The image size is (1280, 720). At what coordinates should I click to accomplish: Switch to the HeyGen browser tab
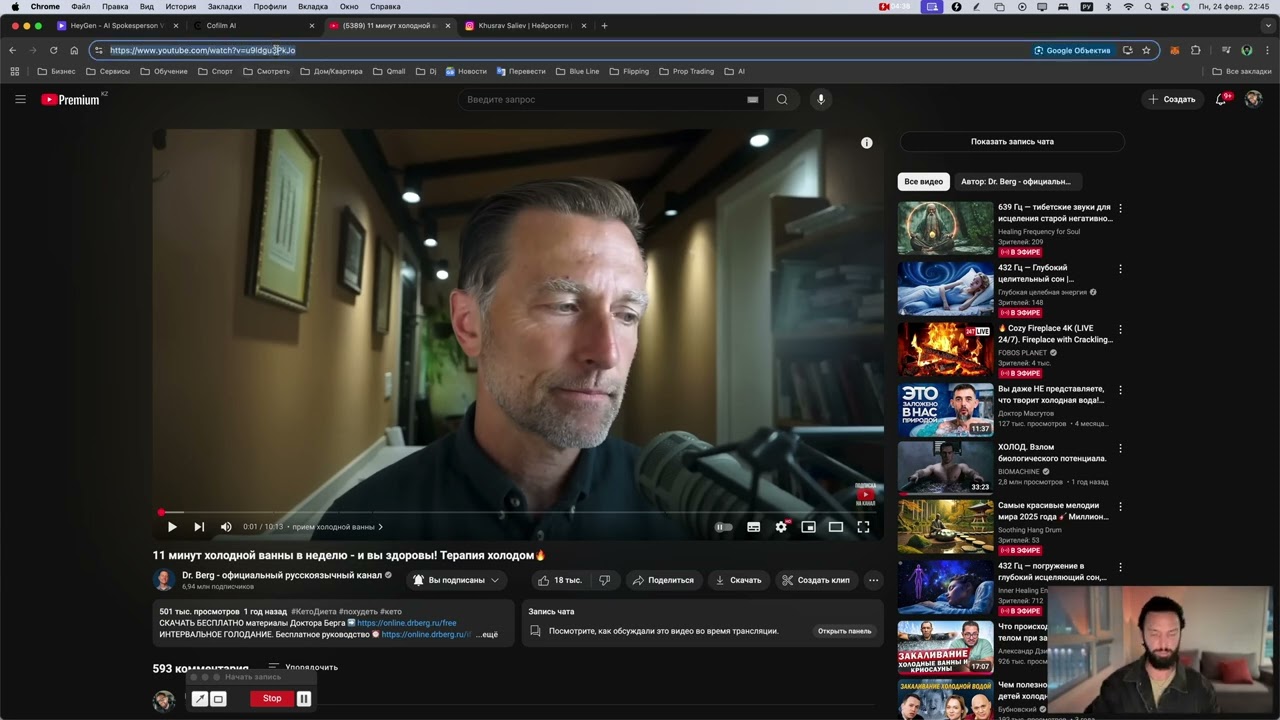point(116,25)
